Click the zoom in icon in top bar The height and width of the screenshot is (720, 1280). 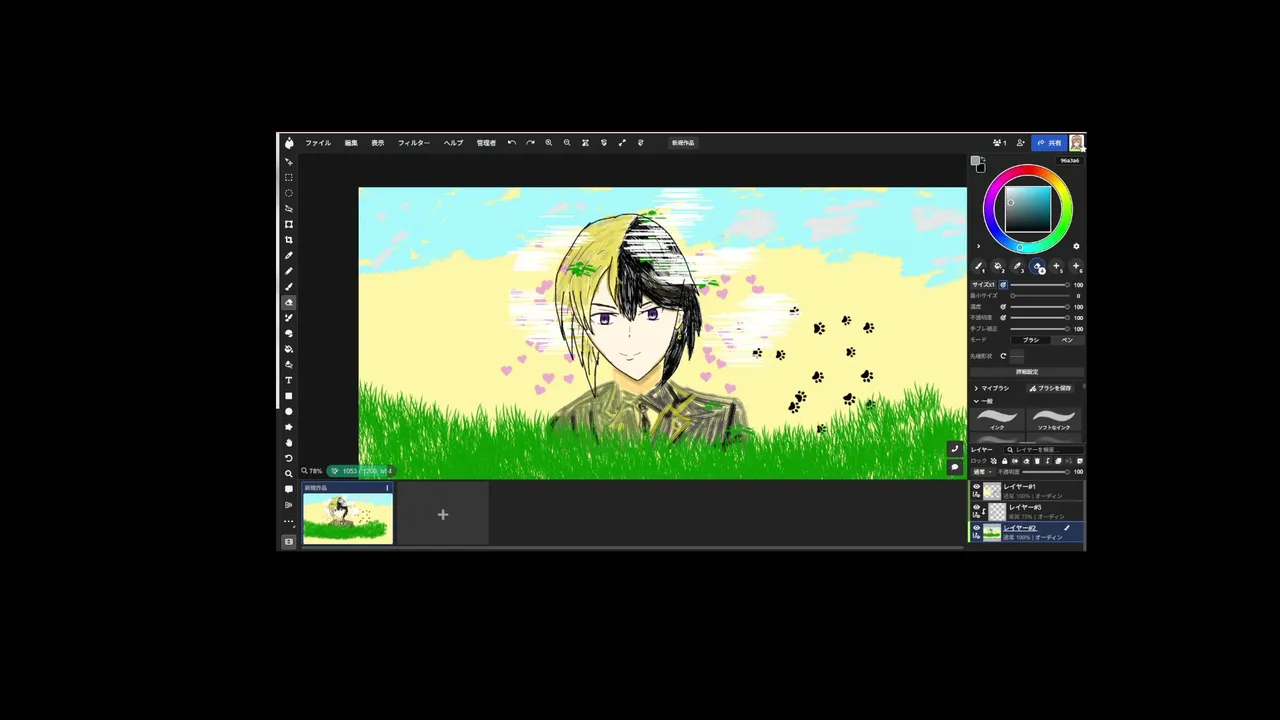click(x=548, y=142)
